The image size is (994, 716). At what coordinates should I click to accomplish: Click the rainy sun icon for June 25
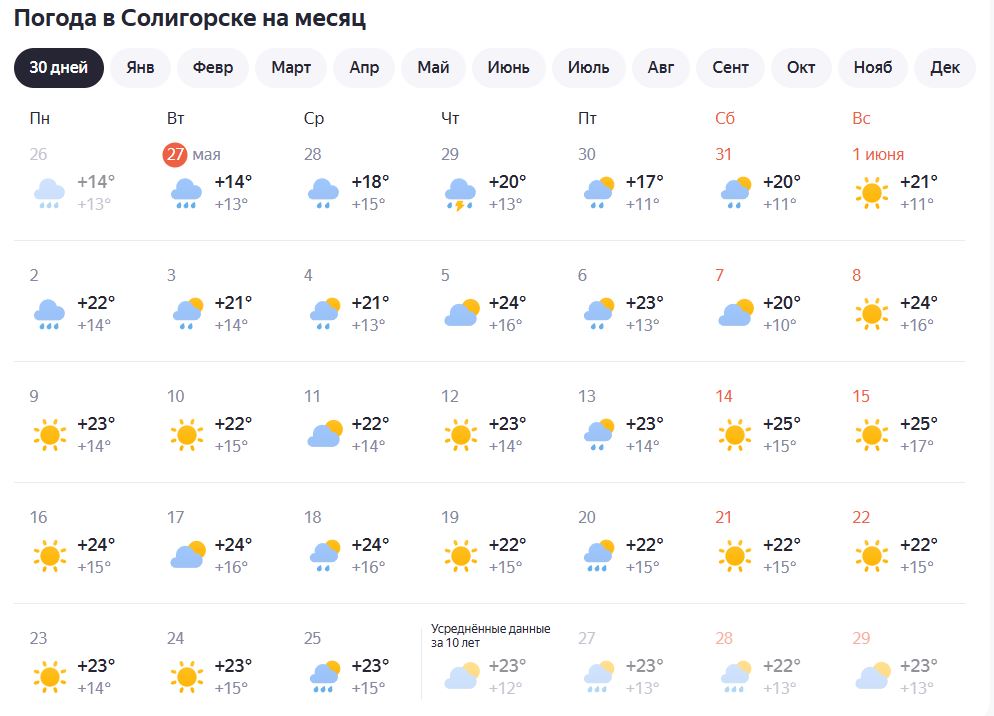[x=323, y=677]
